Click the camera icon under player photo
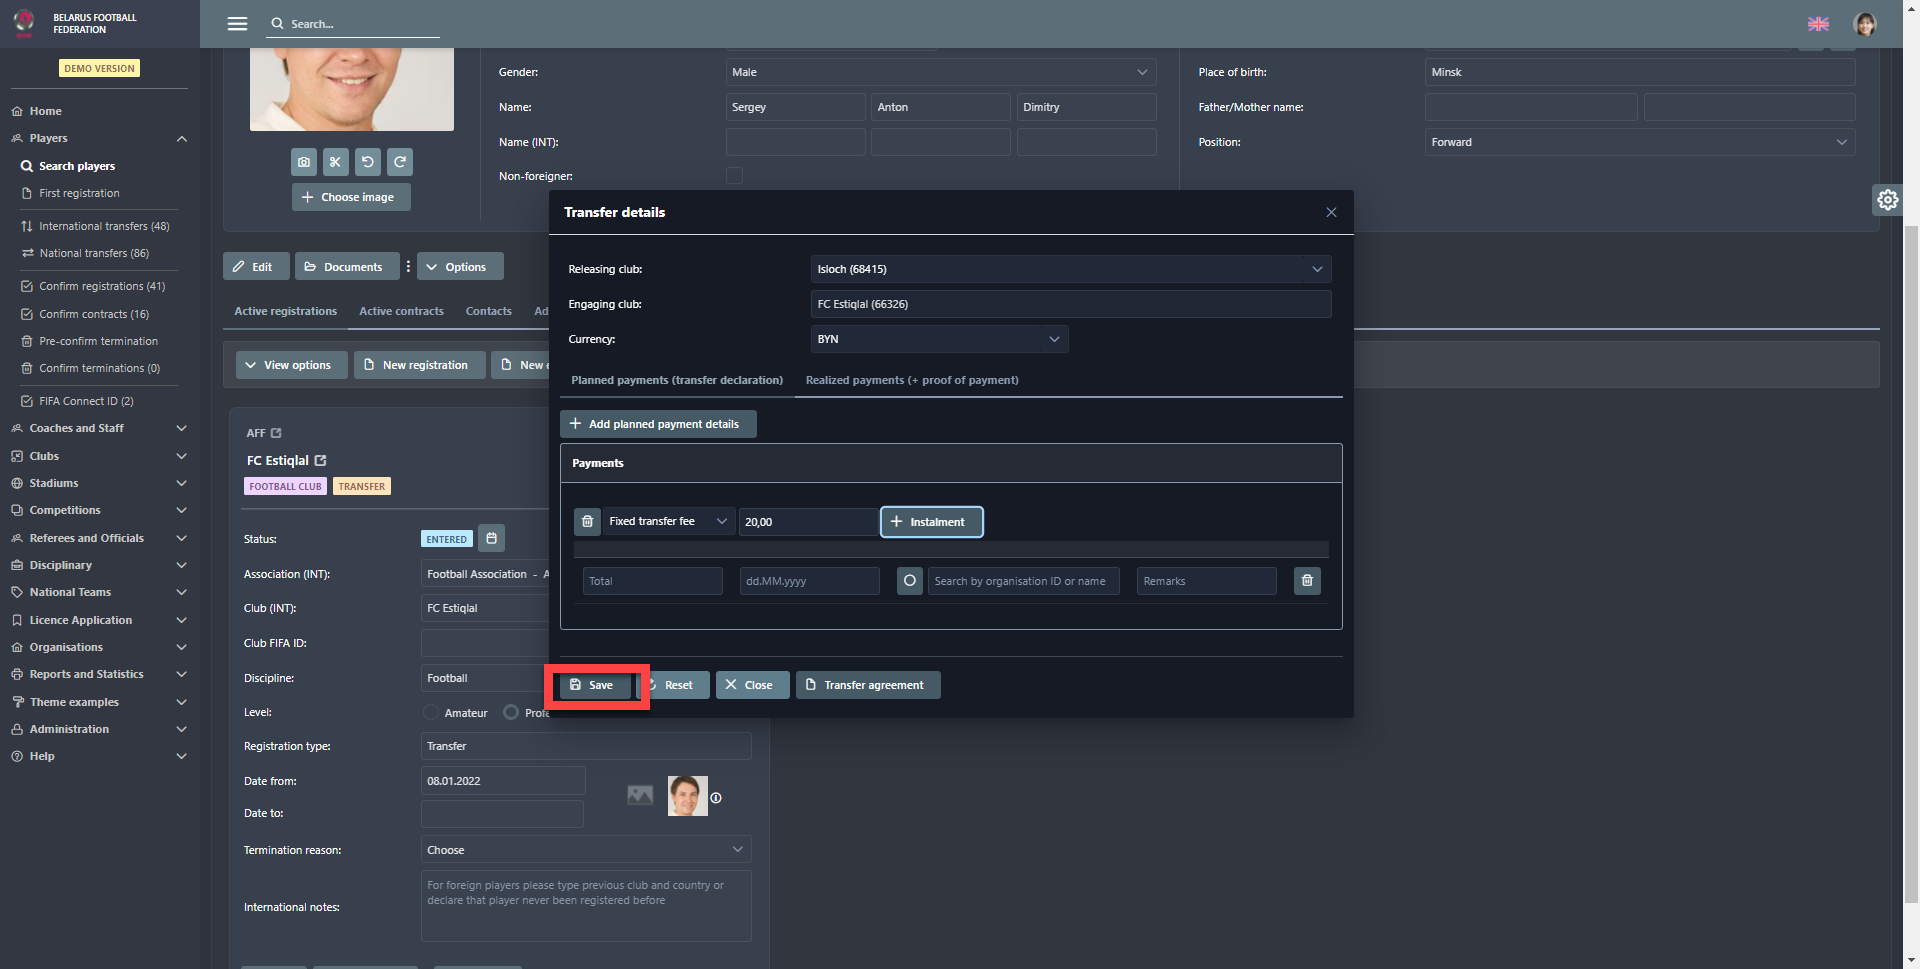Viewport: 1920px width, 969px height. 304,162
